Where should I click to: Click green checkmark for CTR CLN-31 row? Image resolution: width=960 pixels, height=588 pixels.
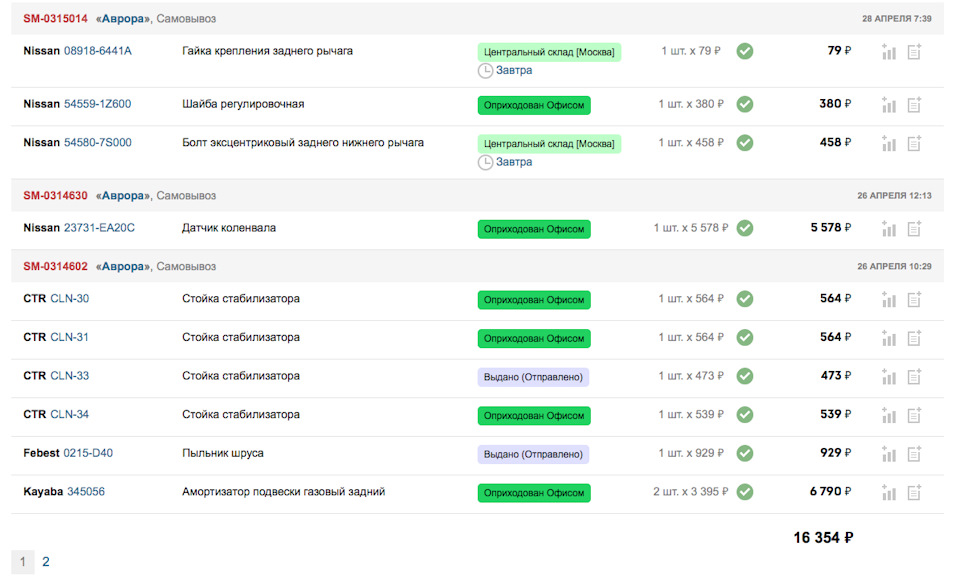[745, 338]
